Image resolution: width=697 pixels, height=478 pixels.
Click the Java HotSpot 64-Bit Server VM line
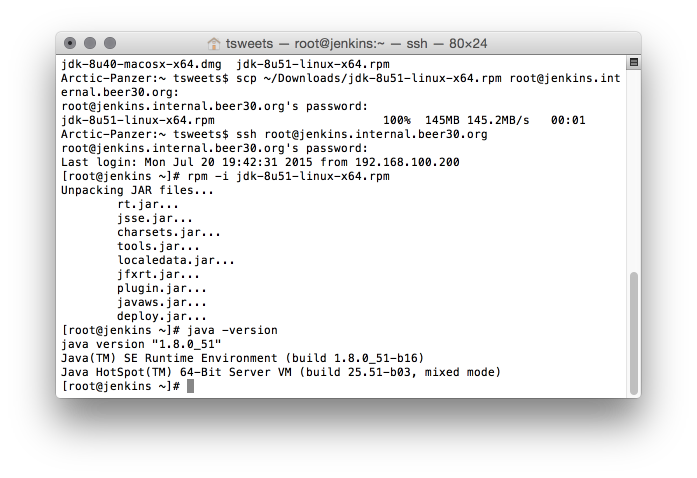[280, 372]
